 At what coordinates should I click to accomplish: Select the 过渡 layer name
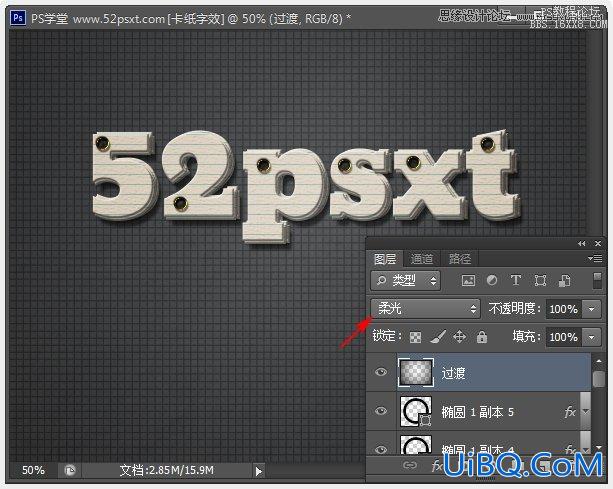453,373
